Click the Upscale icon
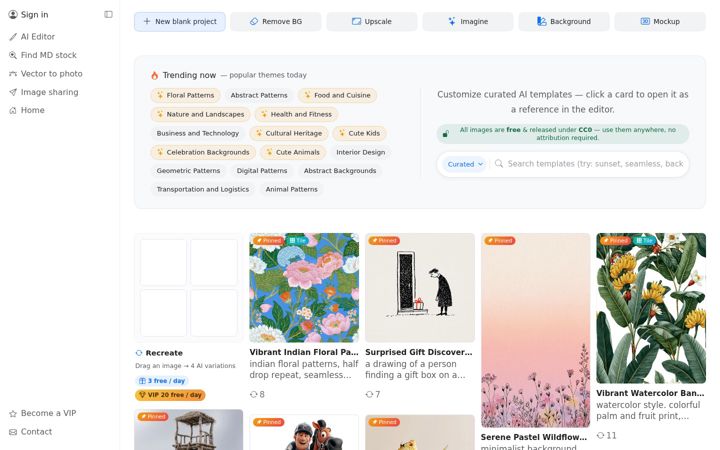This screenshot has width=720, height=450. (x=356, y=21)
